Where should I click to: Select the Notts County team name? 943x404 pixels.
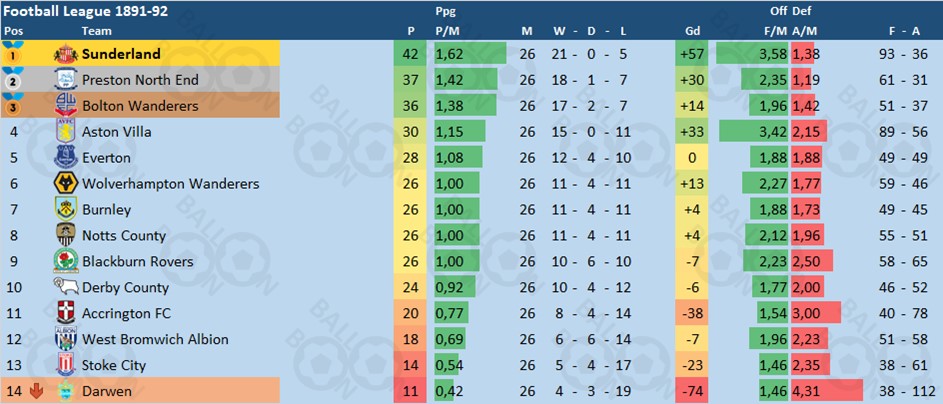[124, 235]
